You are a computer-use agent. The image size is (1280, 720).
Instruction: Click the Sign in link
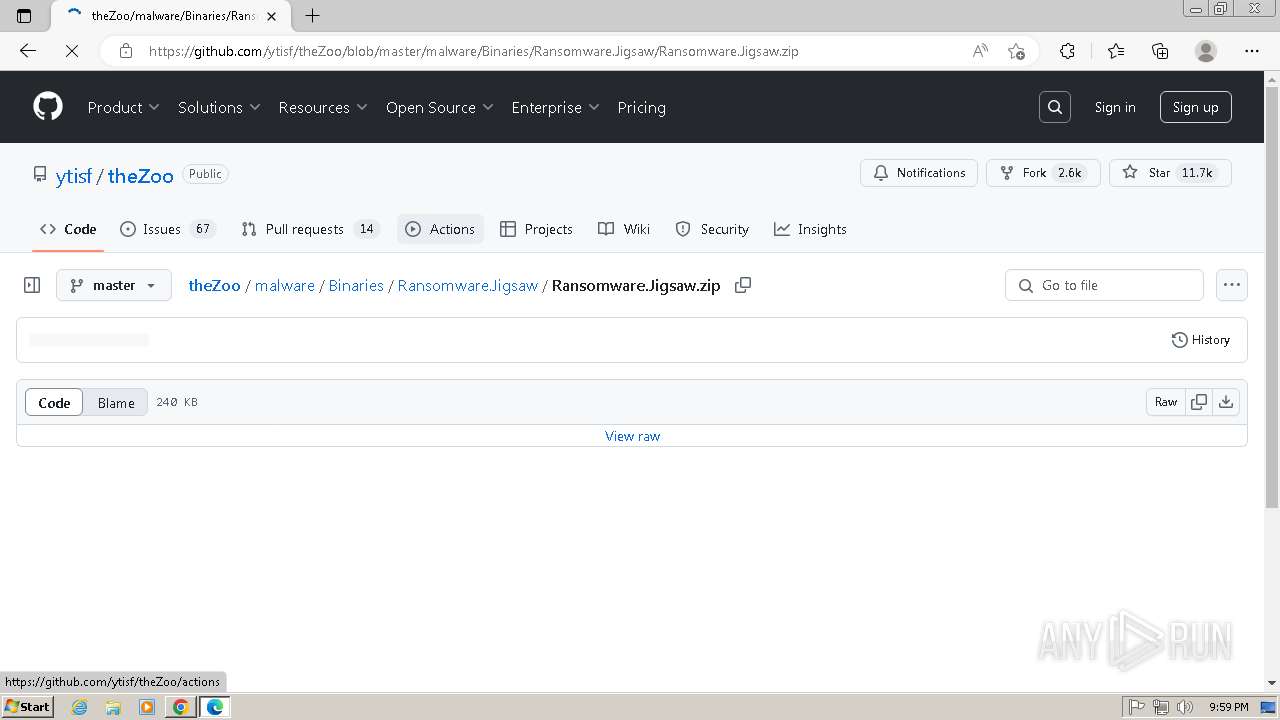[x=1115, y=107]
